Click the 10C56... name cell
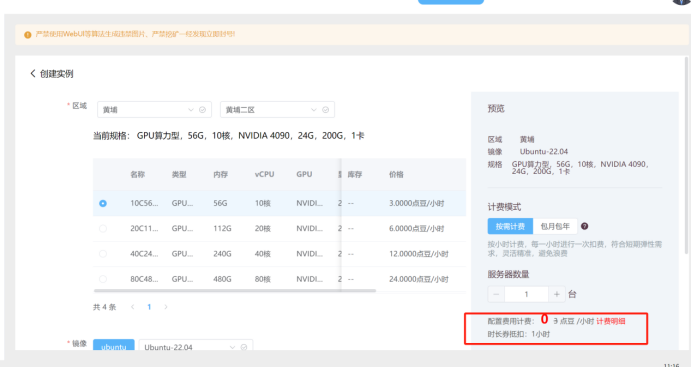The width and height of the screenshot is (692, 367). (144, 203)
